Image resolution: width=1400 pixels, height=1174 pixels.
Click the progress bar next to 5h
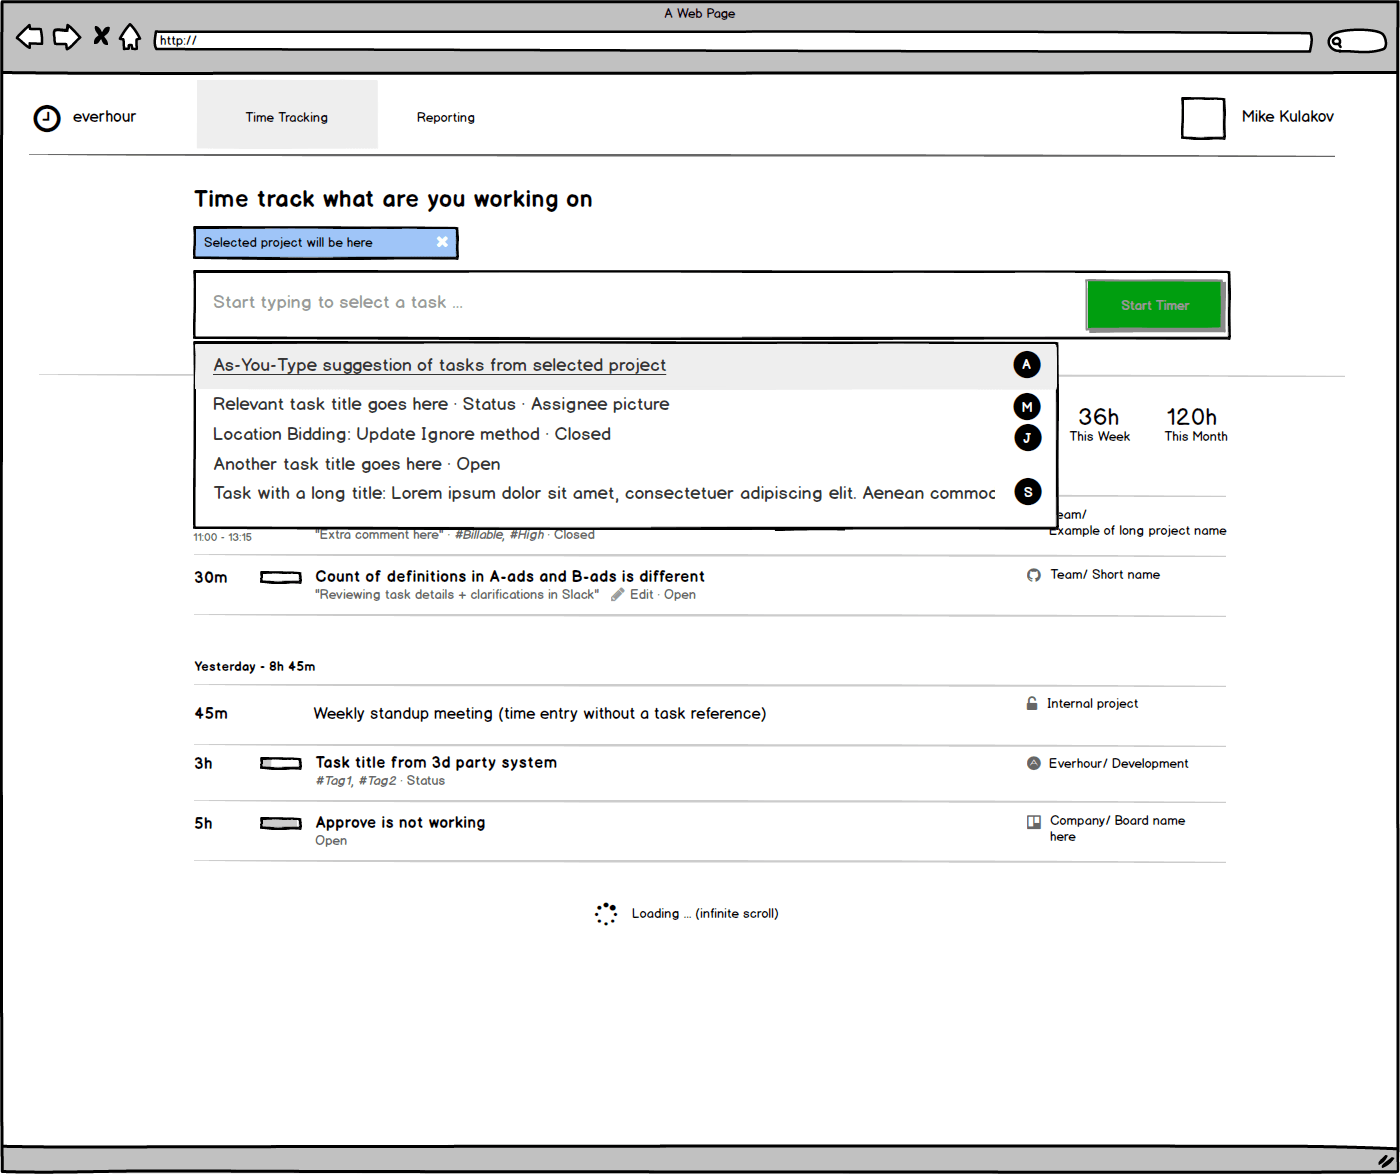click(x=281, y=823)
